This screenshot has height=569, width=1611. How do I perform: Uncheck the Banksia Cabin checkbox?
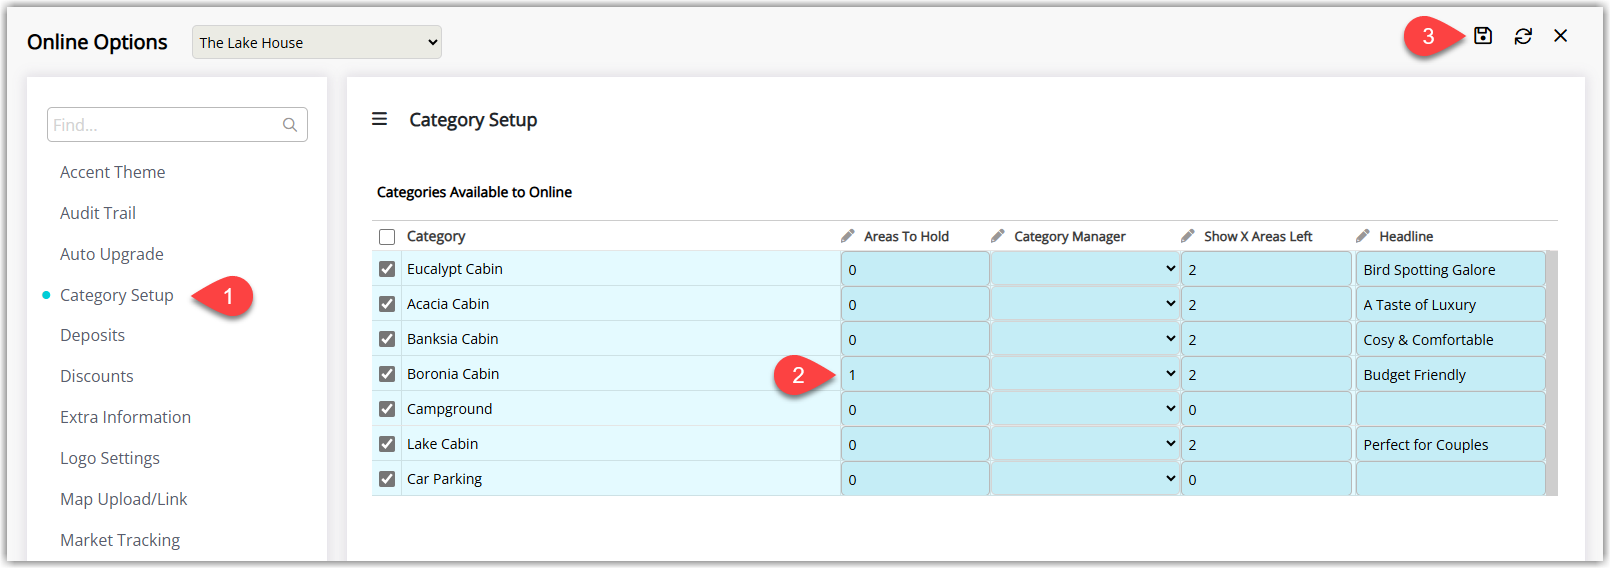(387, 339)
